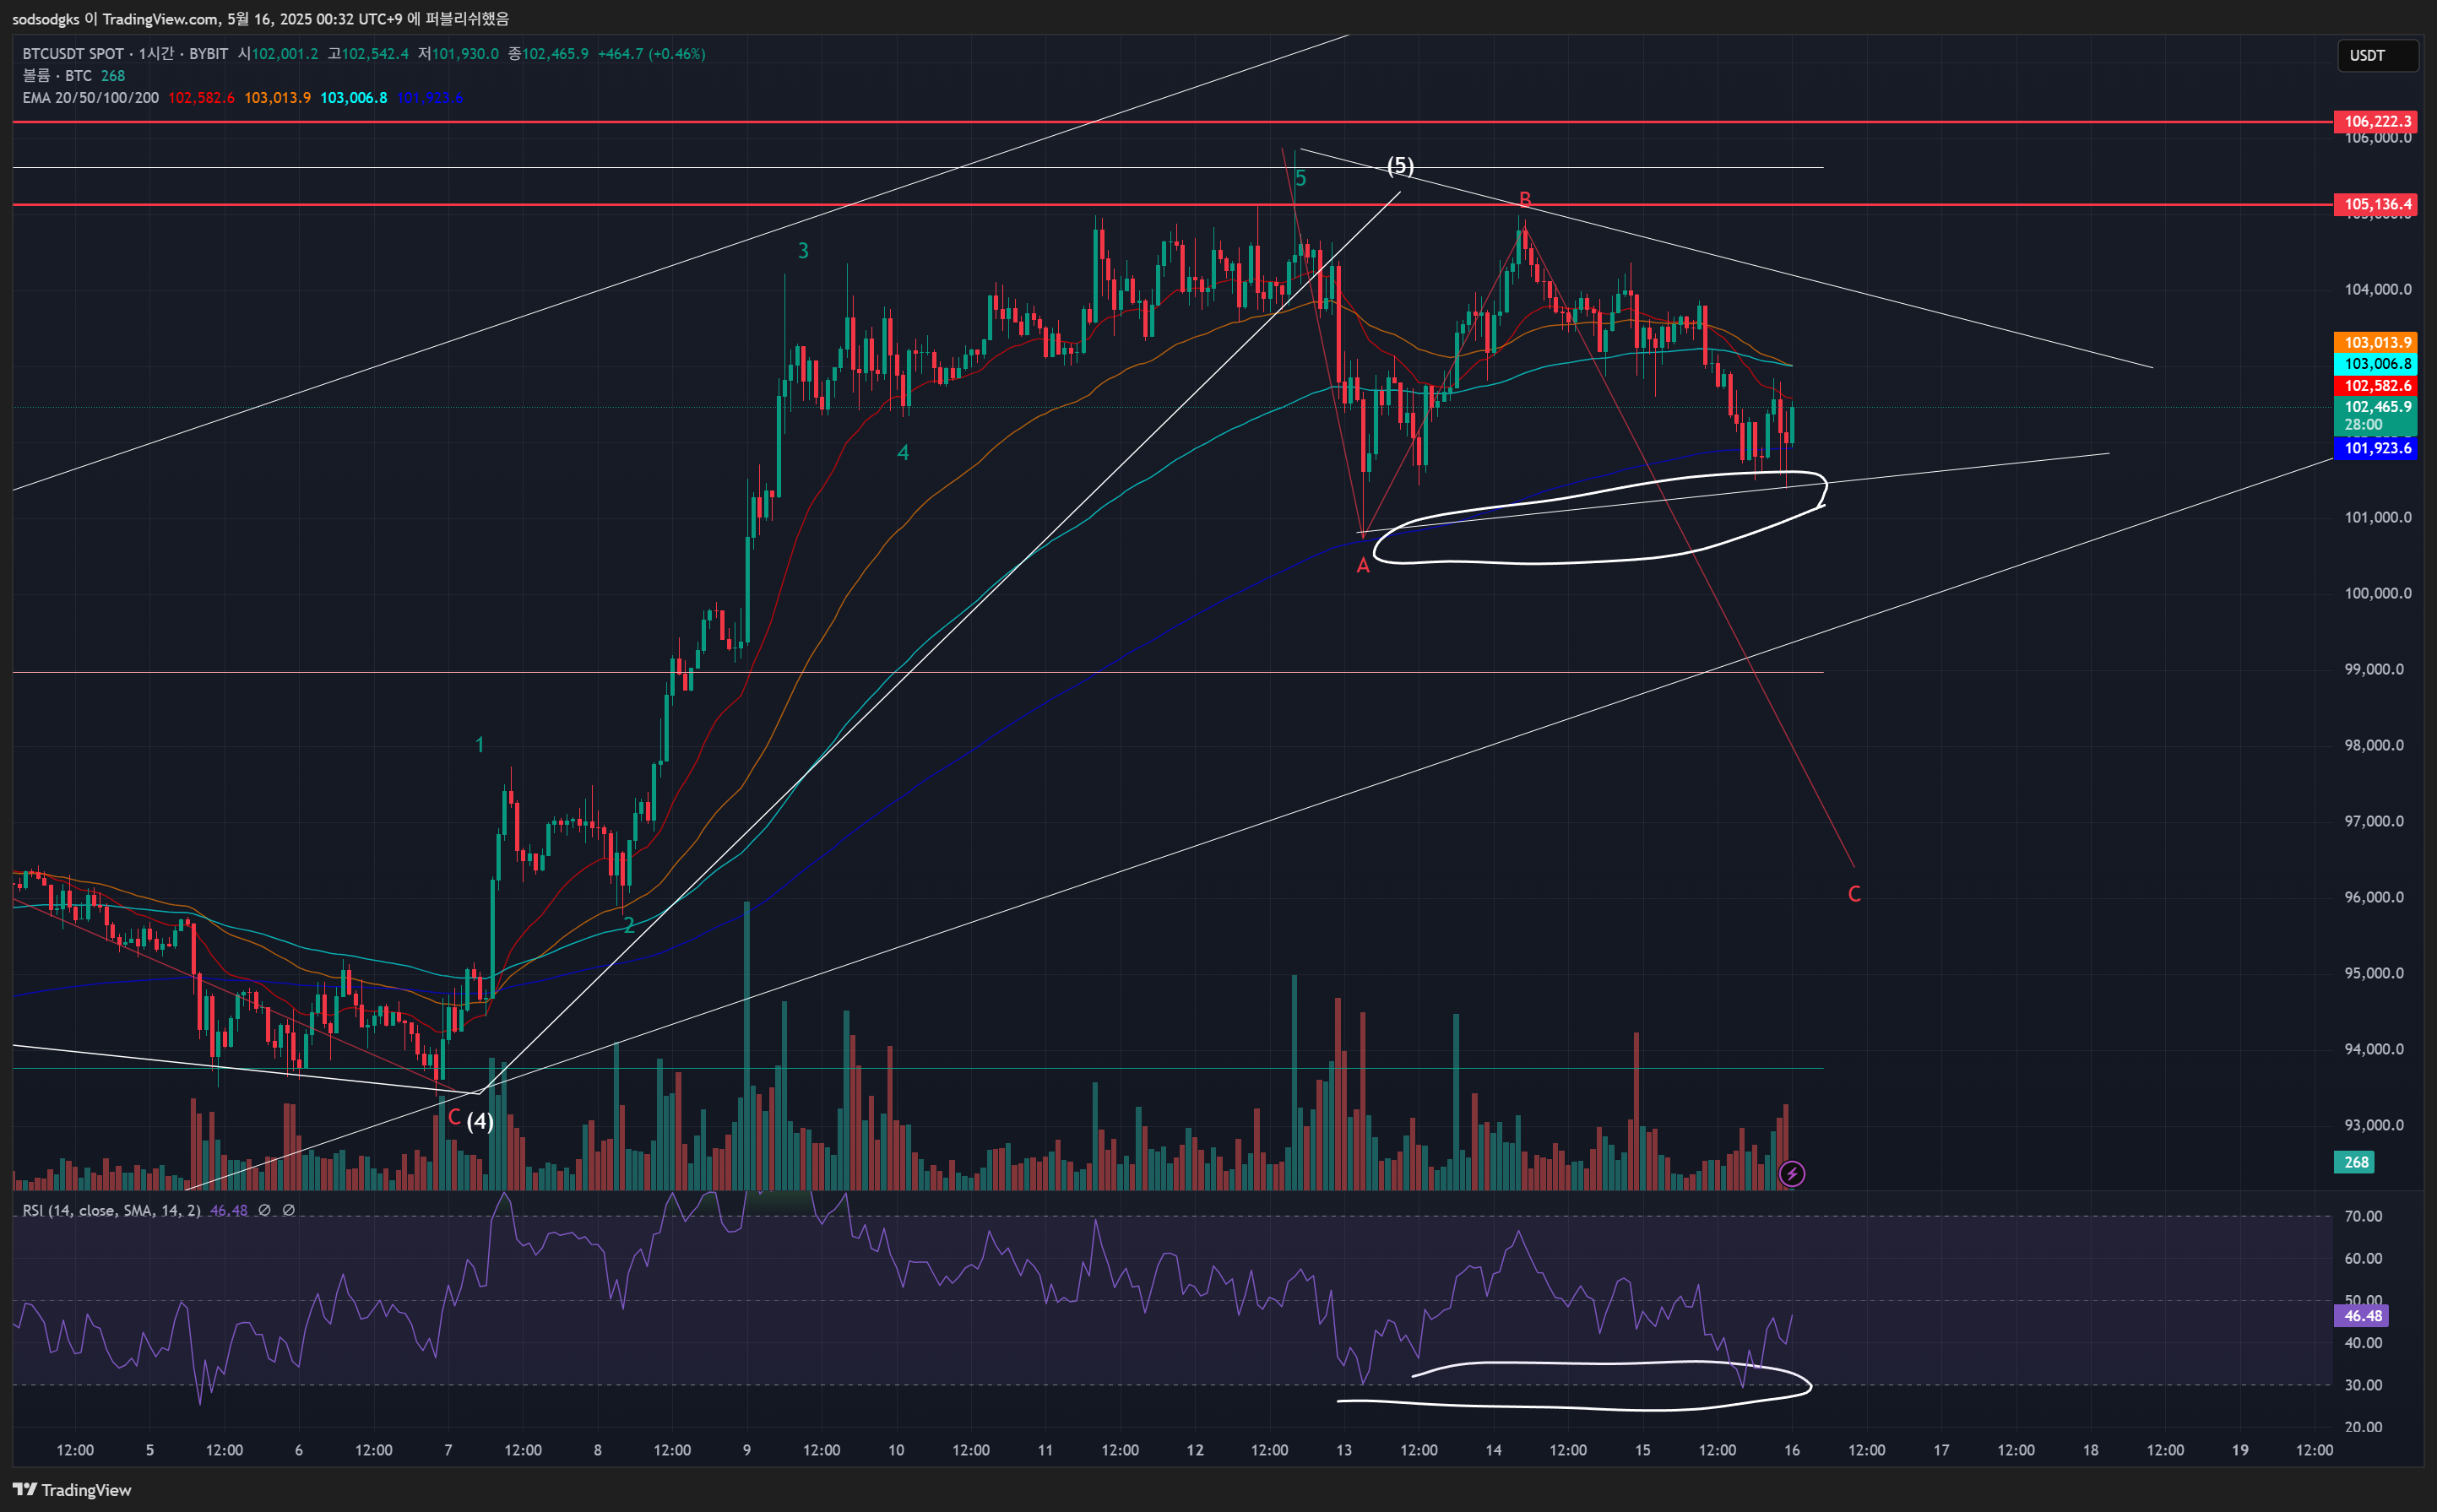Select the BTCUSDT SPOT symbol name
The width and height of the screenshot is (2437, 1512).
point(72,55)
